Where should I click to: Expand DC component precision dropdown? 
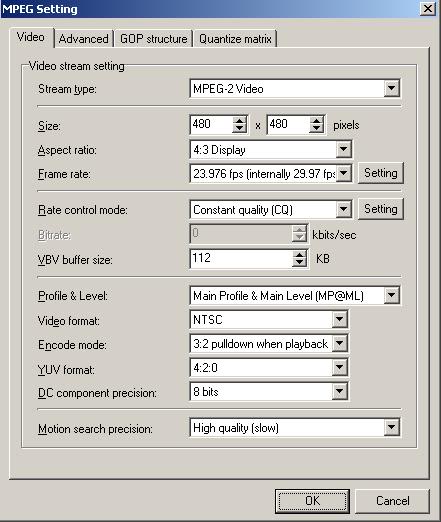point(339,391)
